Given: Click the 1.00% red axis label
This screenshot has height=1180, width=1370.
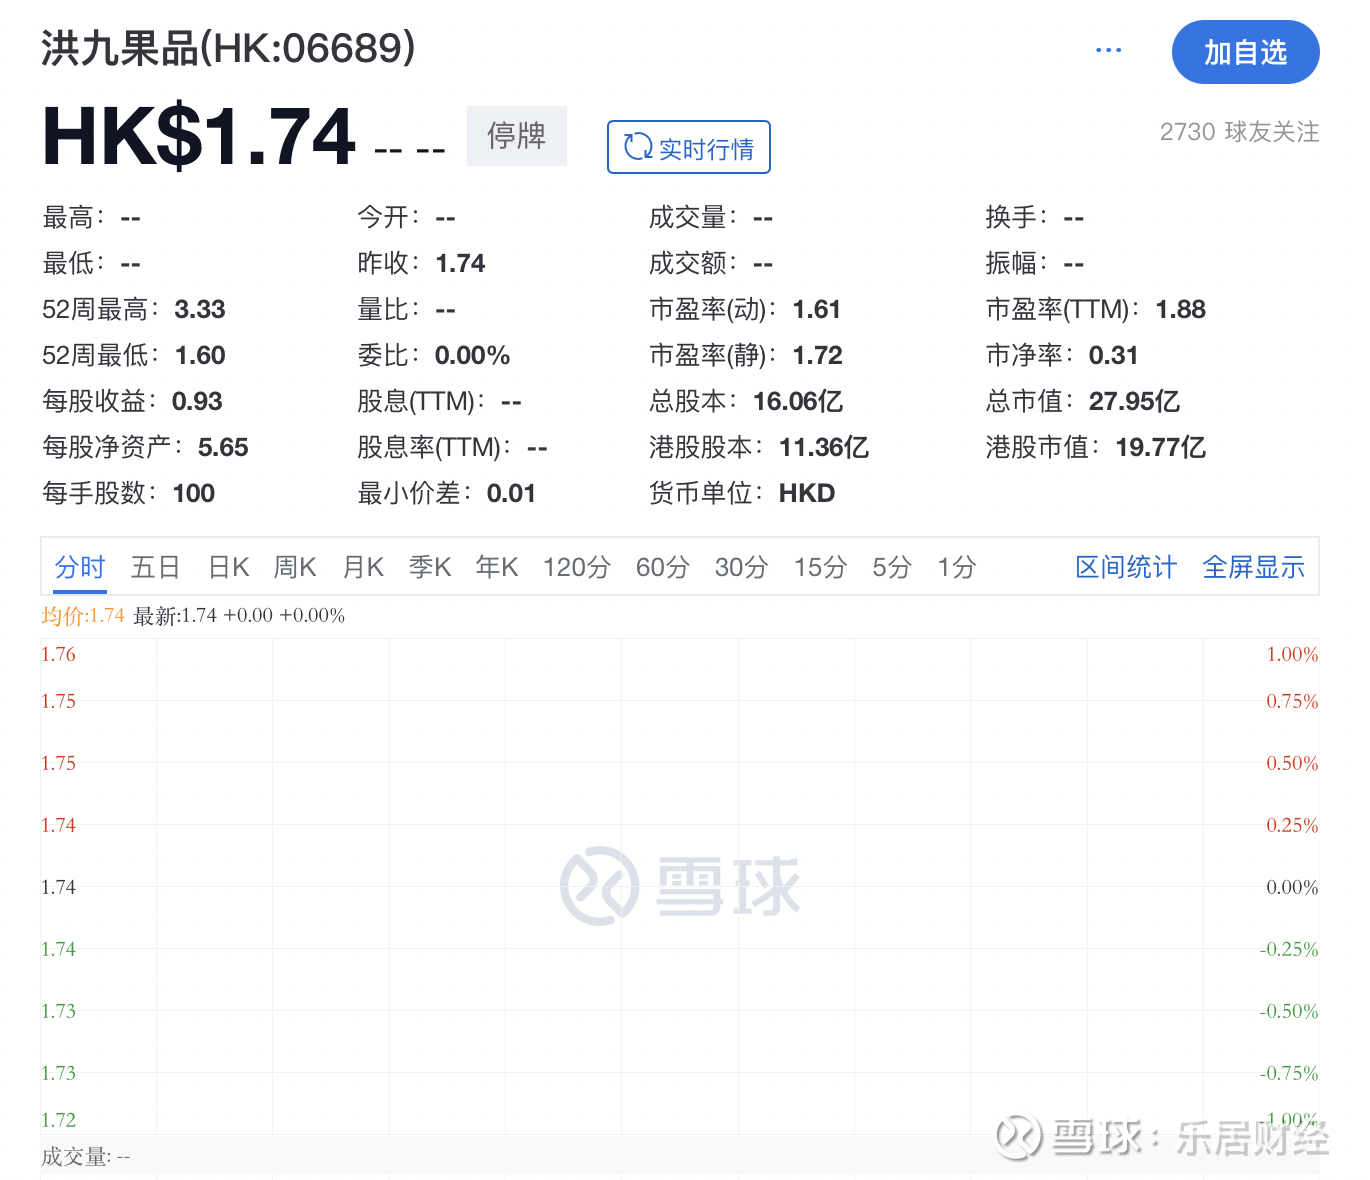Looking at the screenshot, I should click(x=1292, y=654).
